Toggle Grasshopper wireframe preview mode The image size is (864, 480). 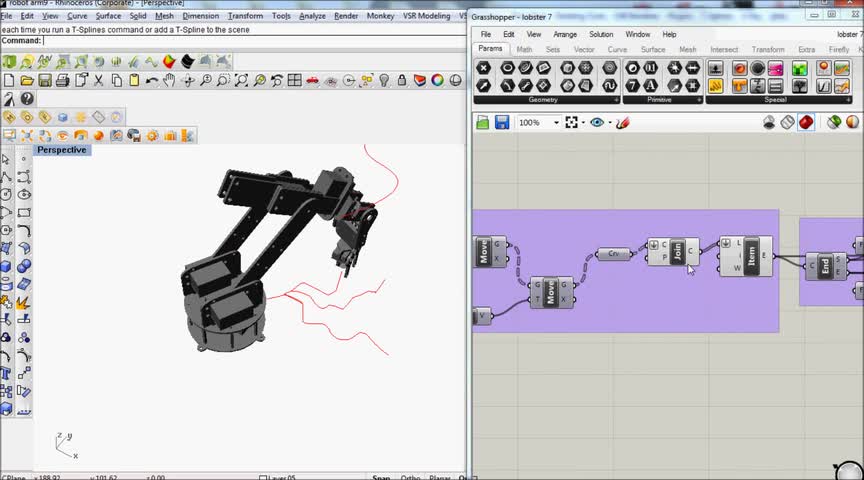coord(787,122)
